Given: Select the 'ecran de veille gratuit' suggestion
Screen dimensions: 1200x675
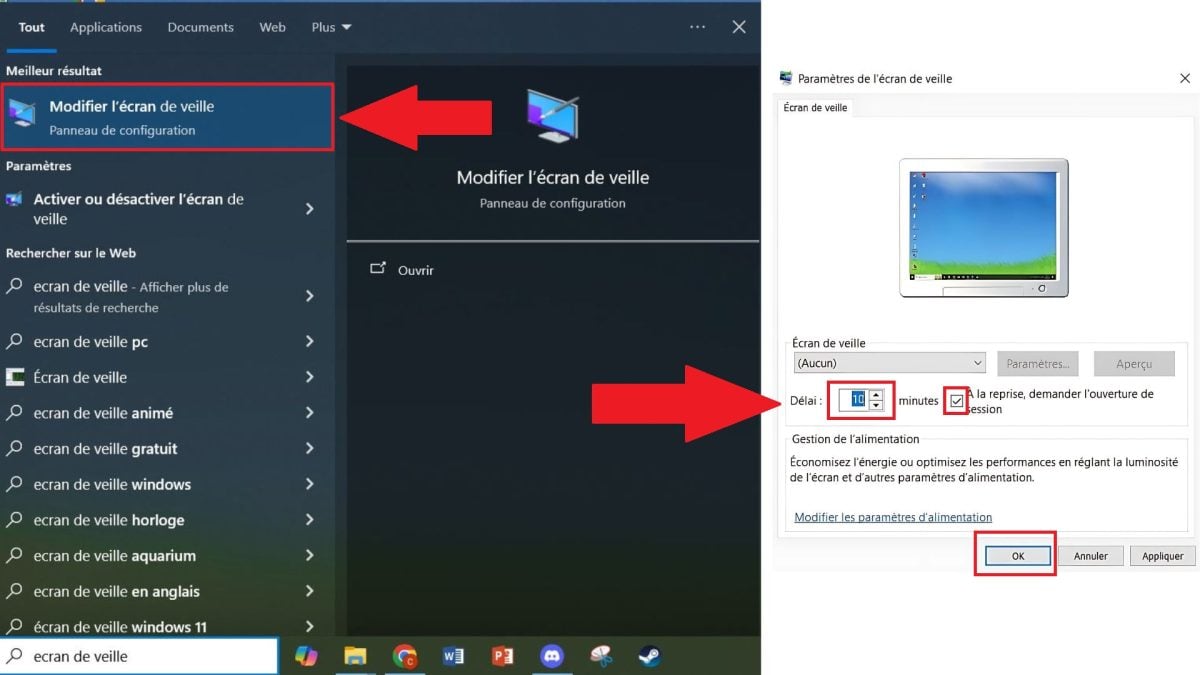Looking at the screenshot, I should (105, 449).
